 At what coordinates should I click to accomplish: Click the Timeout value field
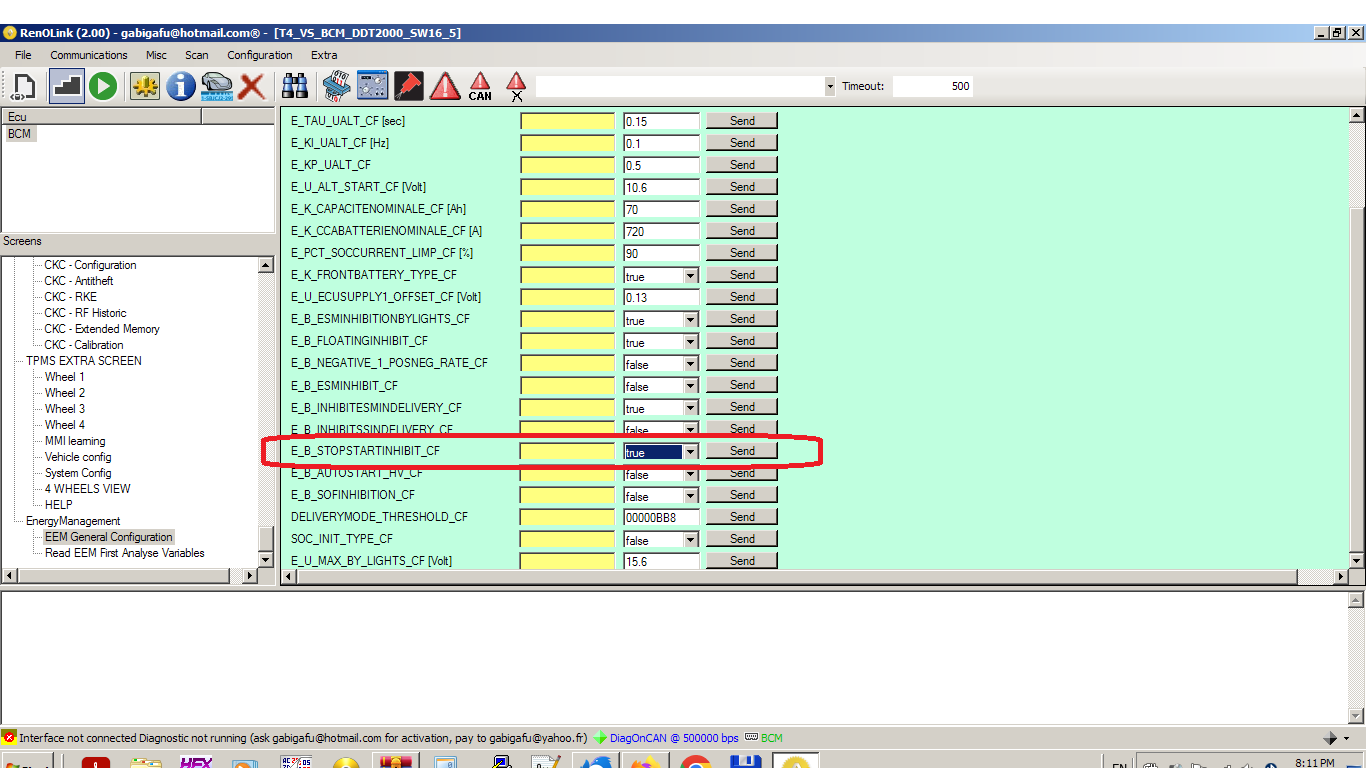pos(933,86)
